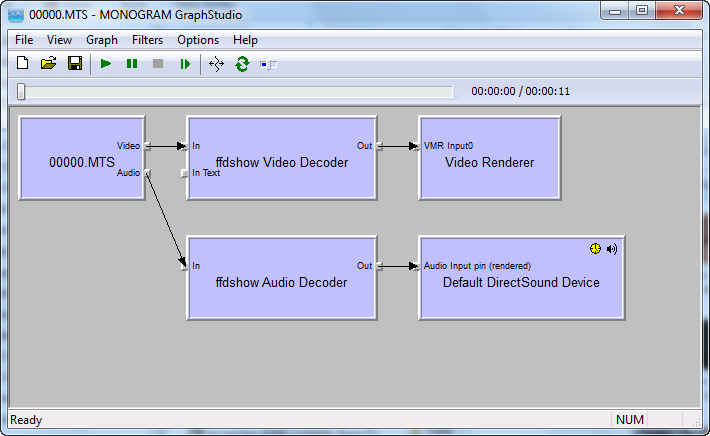The image size is (710, 436).
Task: Click the Ready status bar text
Action: pyautogui.click(x=26, y=420)
